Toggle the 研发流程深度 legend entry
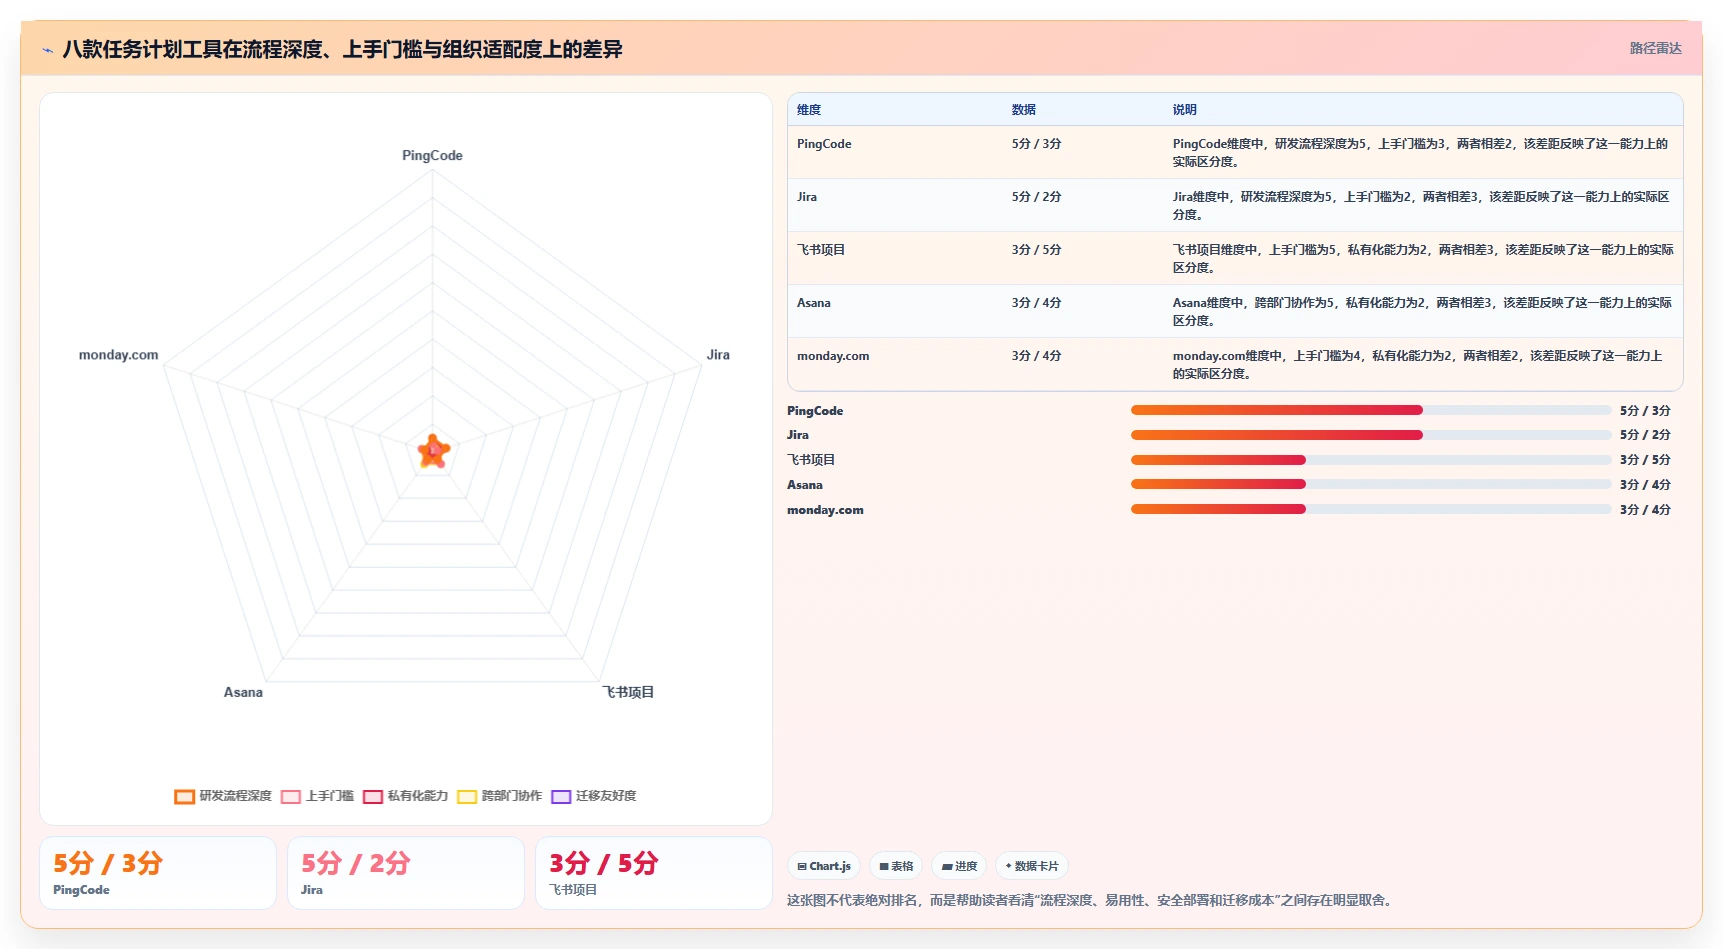 coord(223,796)
